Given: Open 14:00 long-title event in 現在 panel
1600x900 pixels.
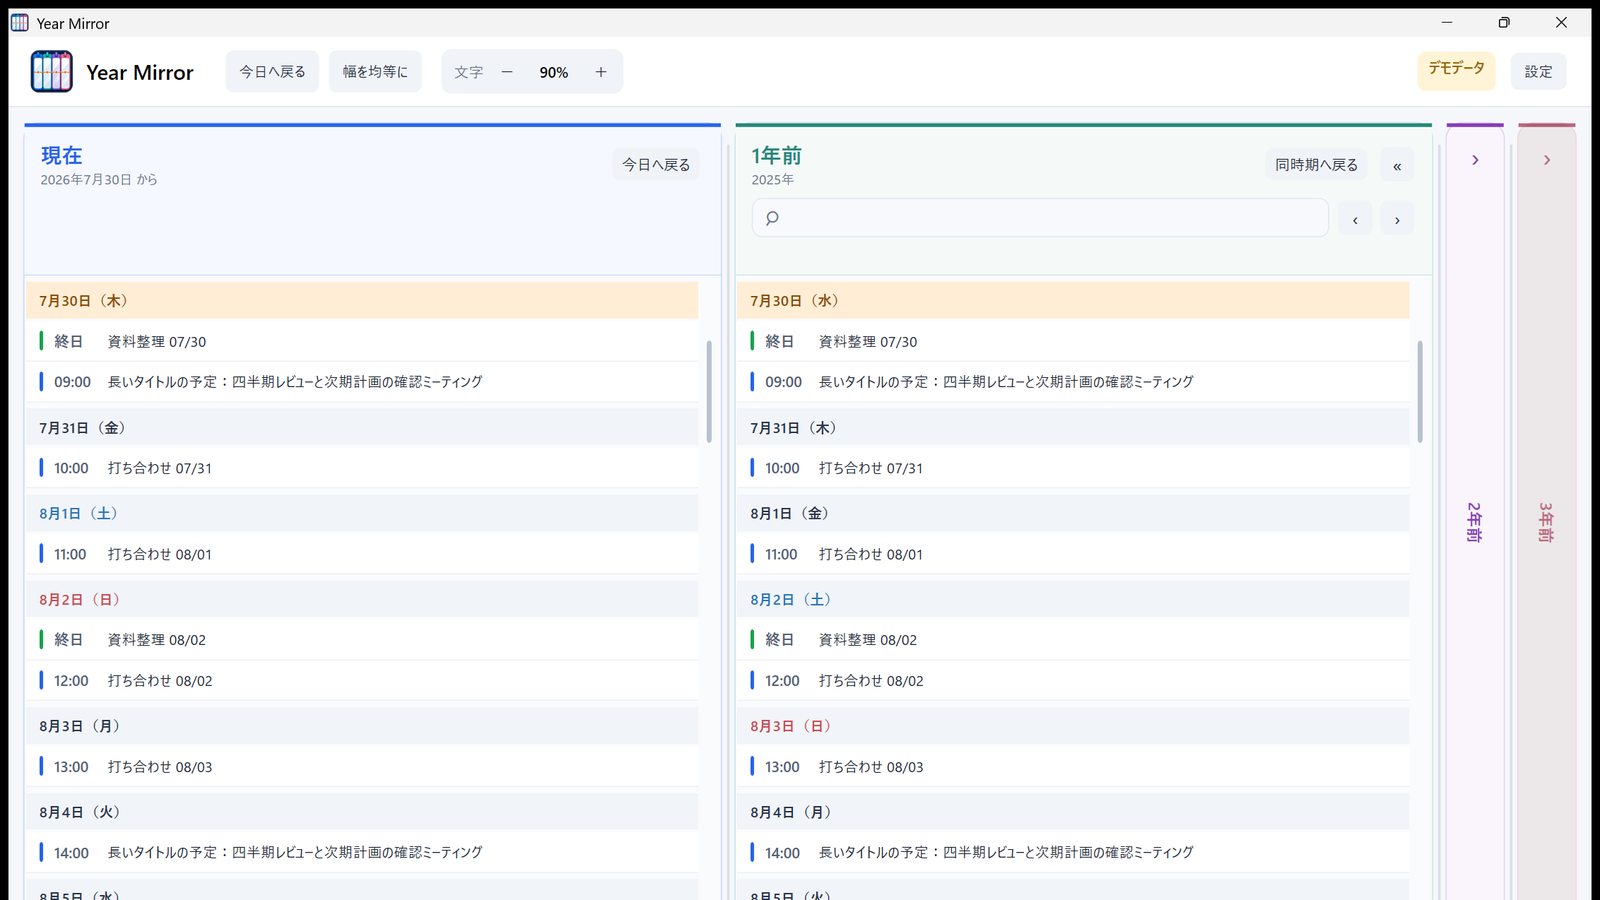Looking at the screenshot, I should 362,853.
